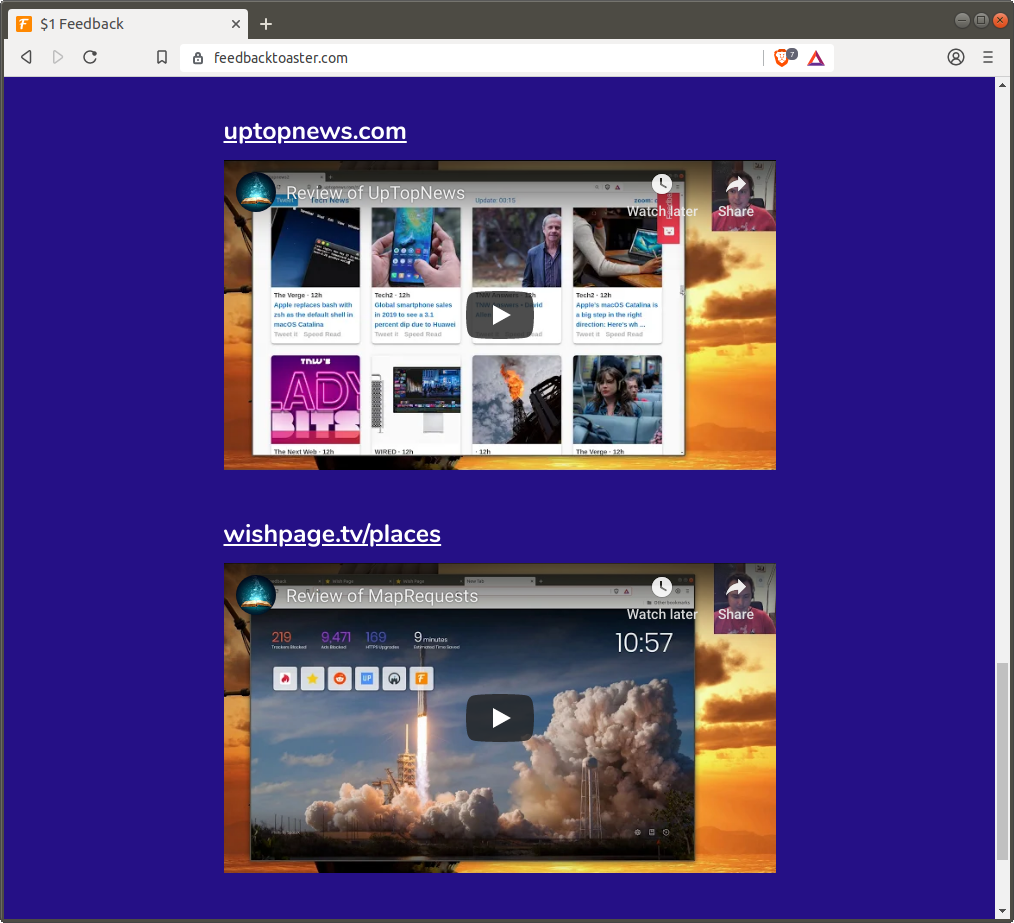1014x923 pixels.
Task: Open a new browser tab
Action: pos(266,24)
